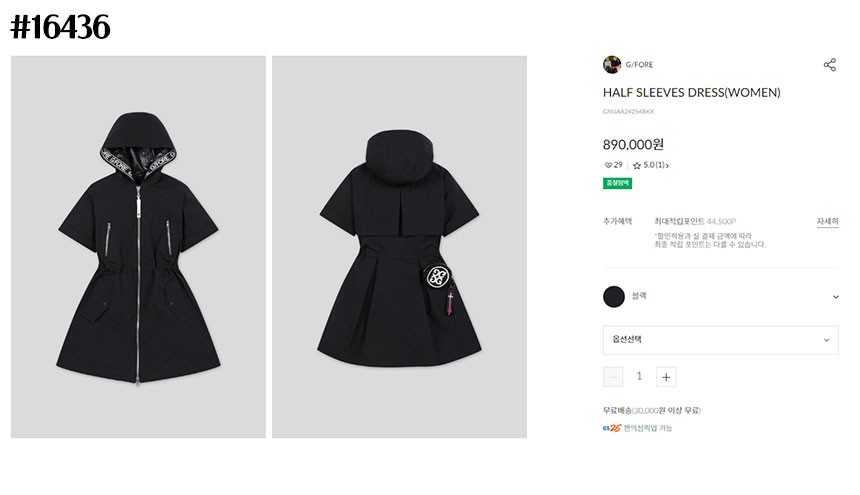The height and width of the screenshot is (495, 860).
Task: Open the back view dress image
Action: 399,247
